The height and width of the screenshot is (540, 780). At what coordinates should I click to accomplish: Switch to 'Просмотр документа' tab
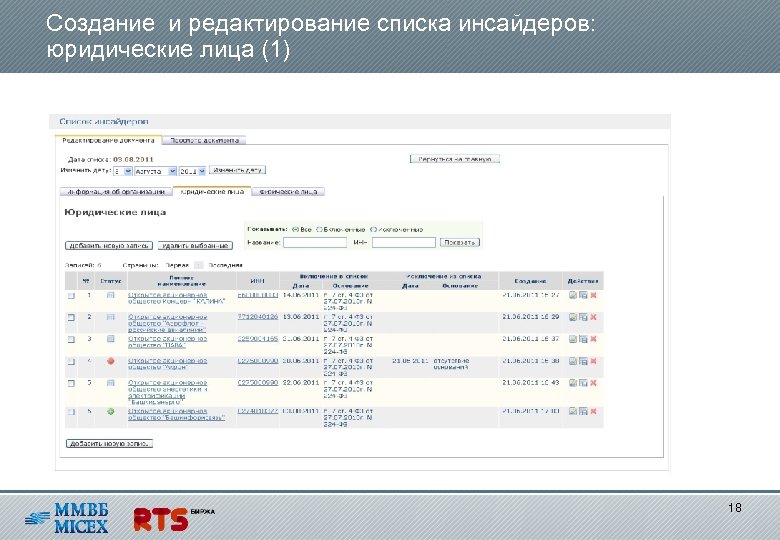(x=204, y=141)
